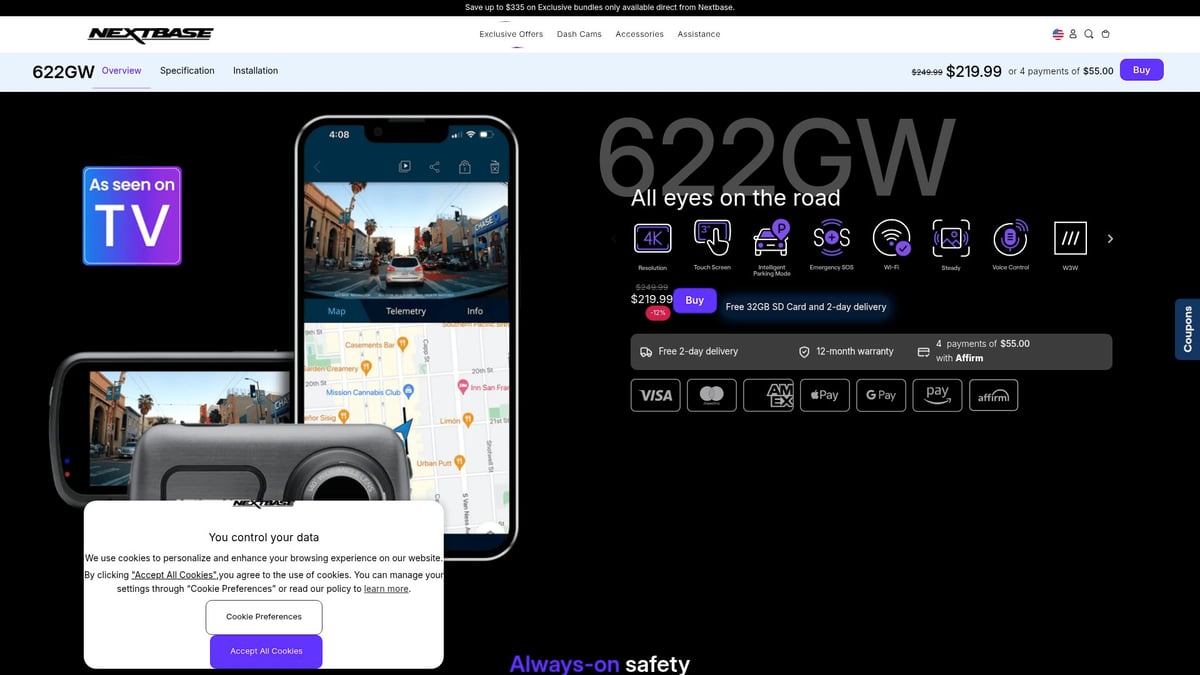Image resolution: width=1200 pixels, height=675 pixels.
Task: Click the Coupons side tab
Action: click(x=1187, y=329)
